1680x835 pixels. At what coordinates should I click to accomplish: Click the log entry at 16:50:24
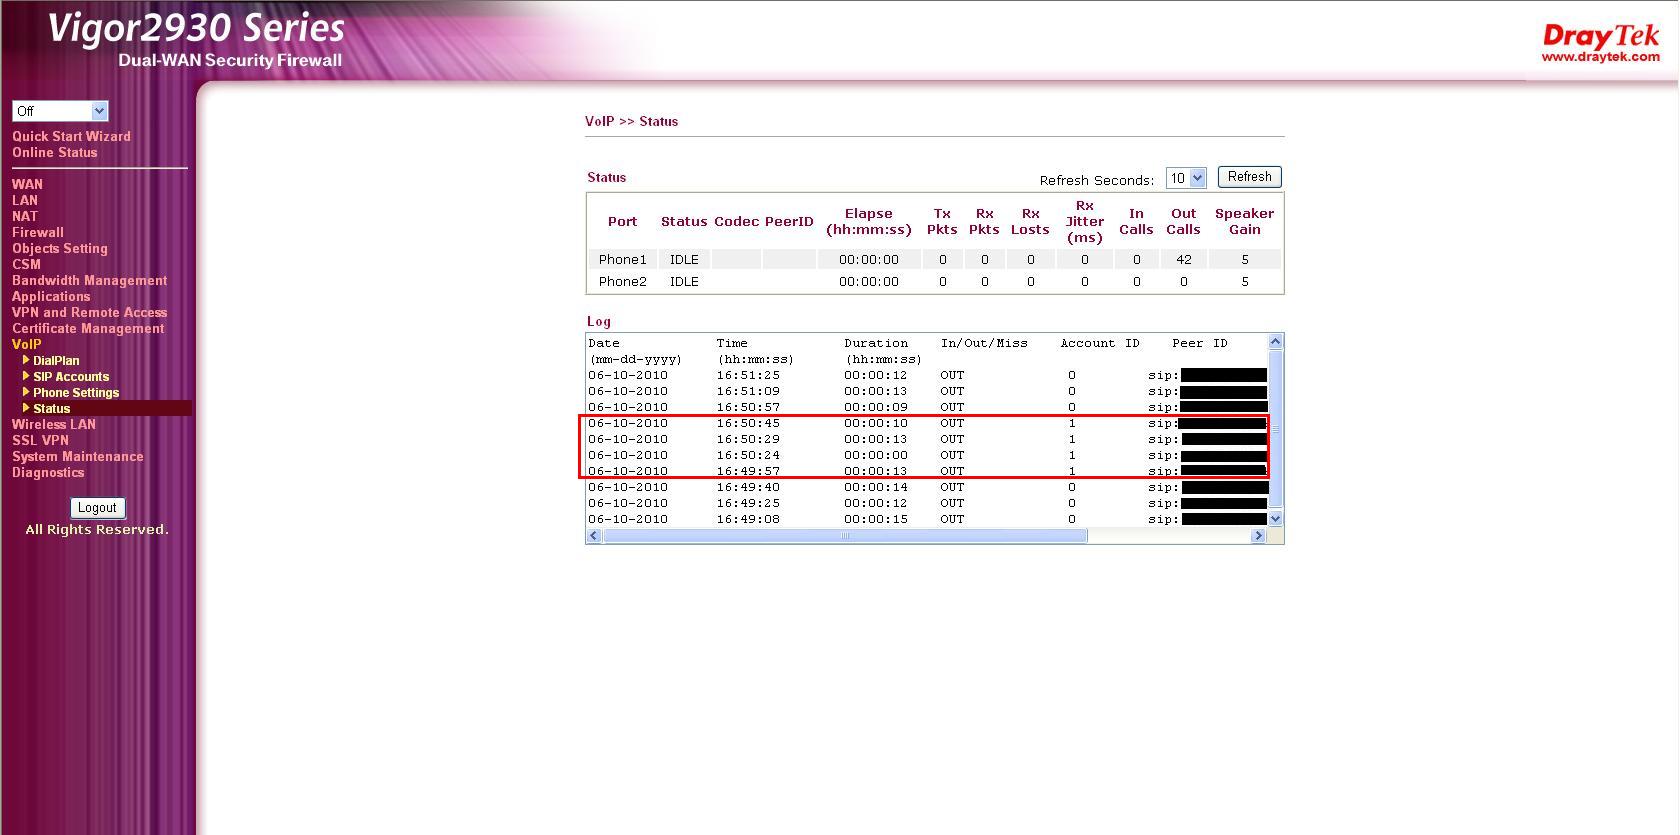pos(927,455)
